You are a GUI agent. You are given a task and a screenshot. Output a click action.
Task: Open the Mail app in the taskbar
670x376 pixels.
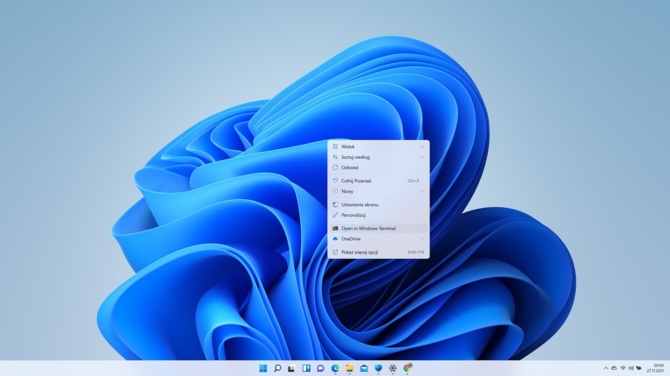point(364,368)
